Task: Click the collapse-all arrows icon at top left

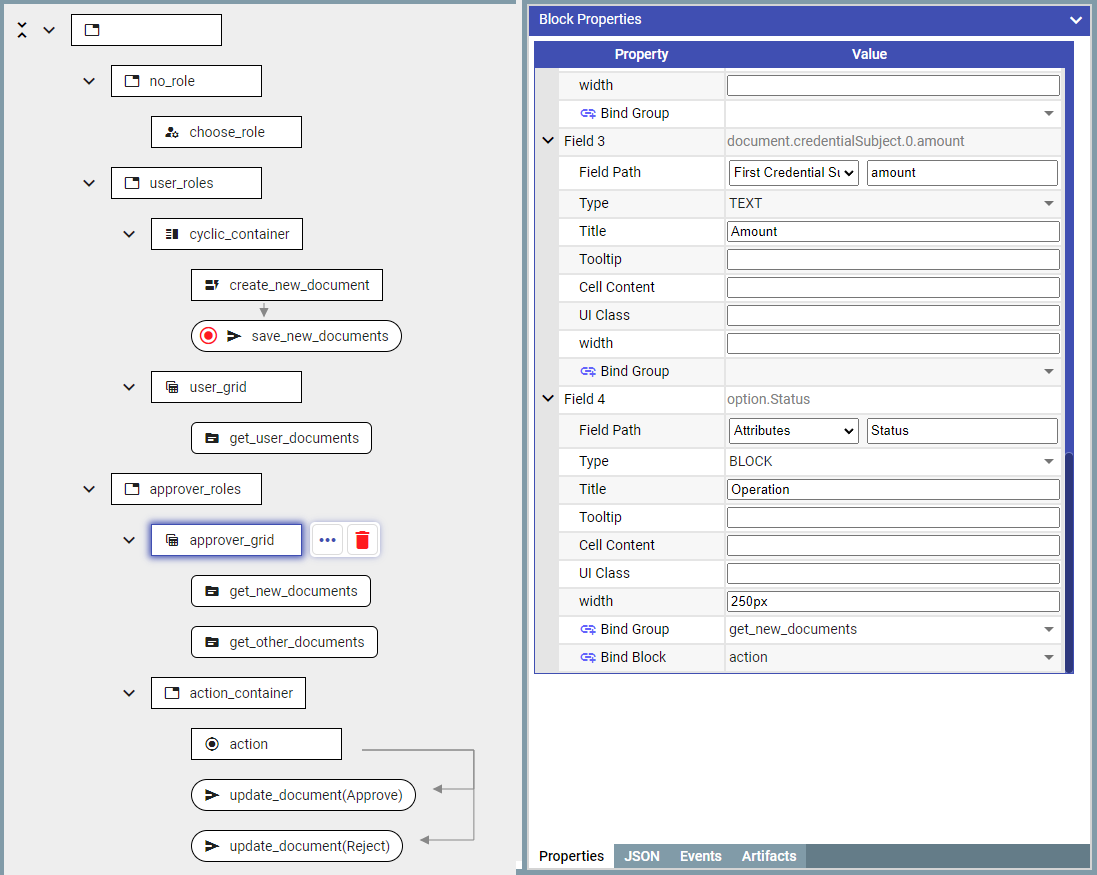Action: [22, 30]
